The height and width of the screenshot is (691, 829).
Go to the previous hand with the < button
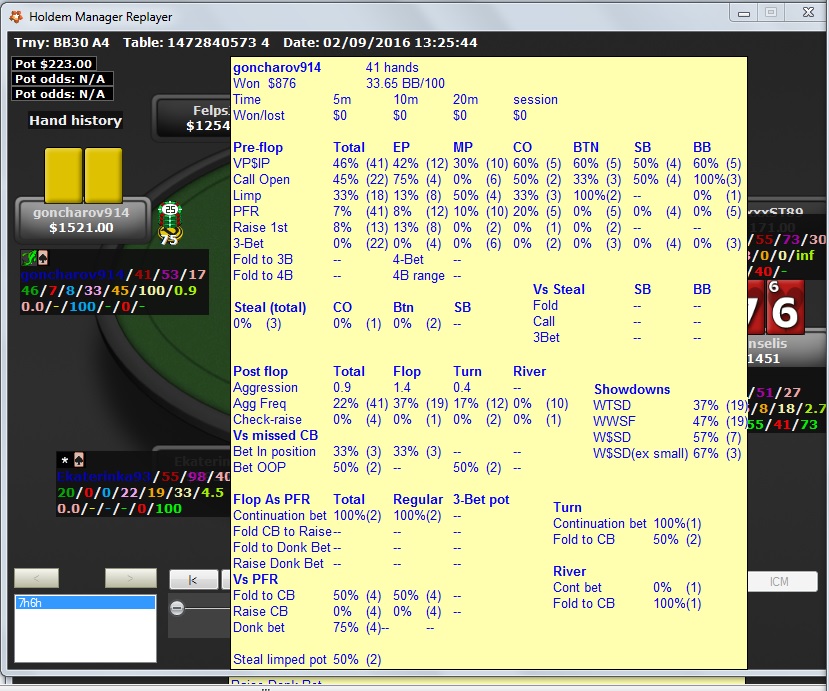pos(36,578)
